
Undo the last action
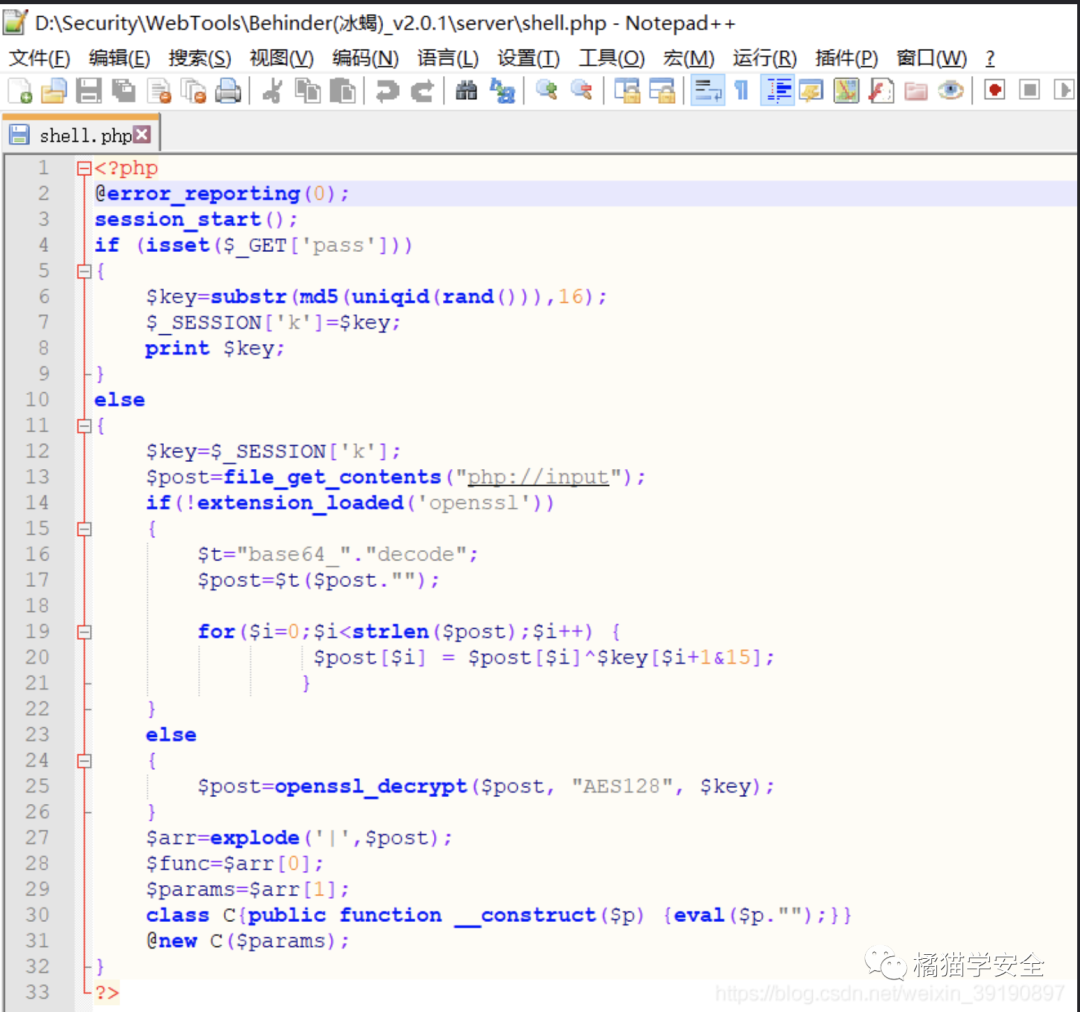(x=387, y=91)
